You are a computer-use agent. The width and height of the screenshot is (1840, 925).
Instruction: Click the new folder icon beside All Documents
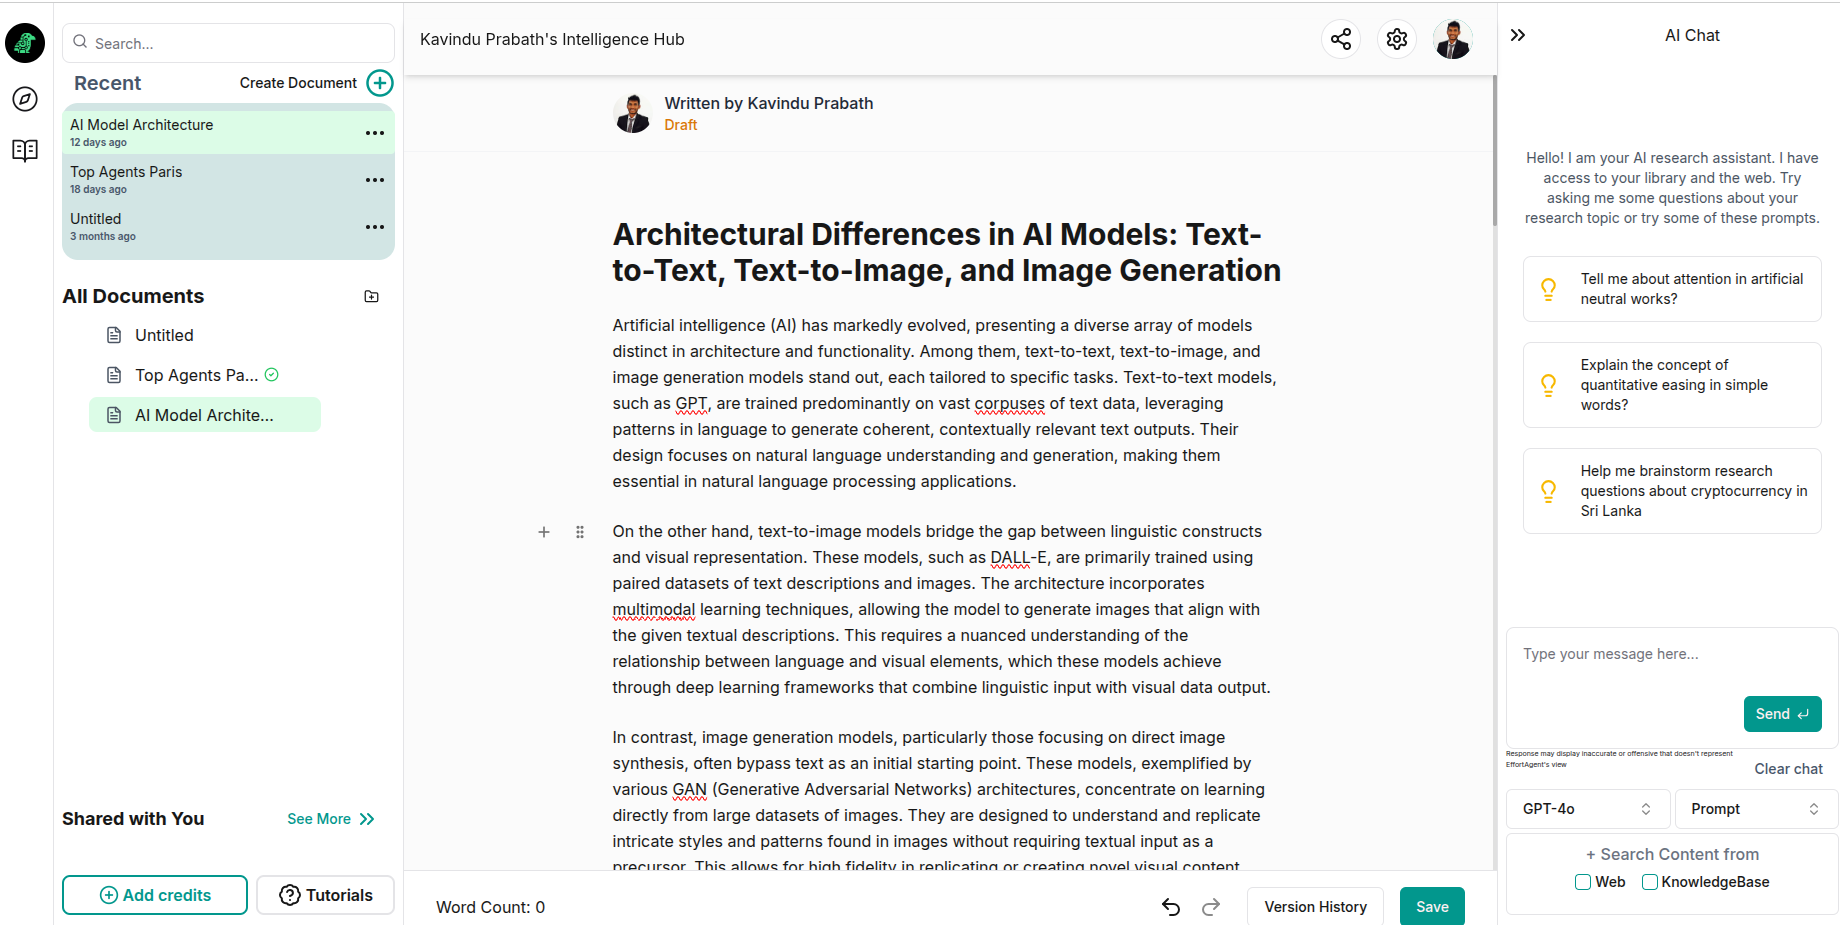pyautogui.click(x=372, y=297)
